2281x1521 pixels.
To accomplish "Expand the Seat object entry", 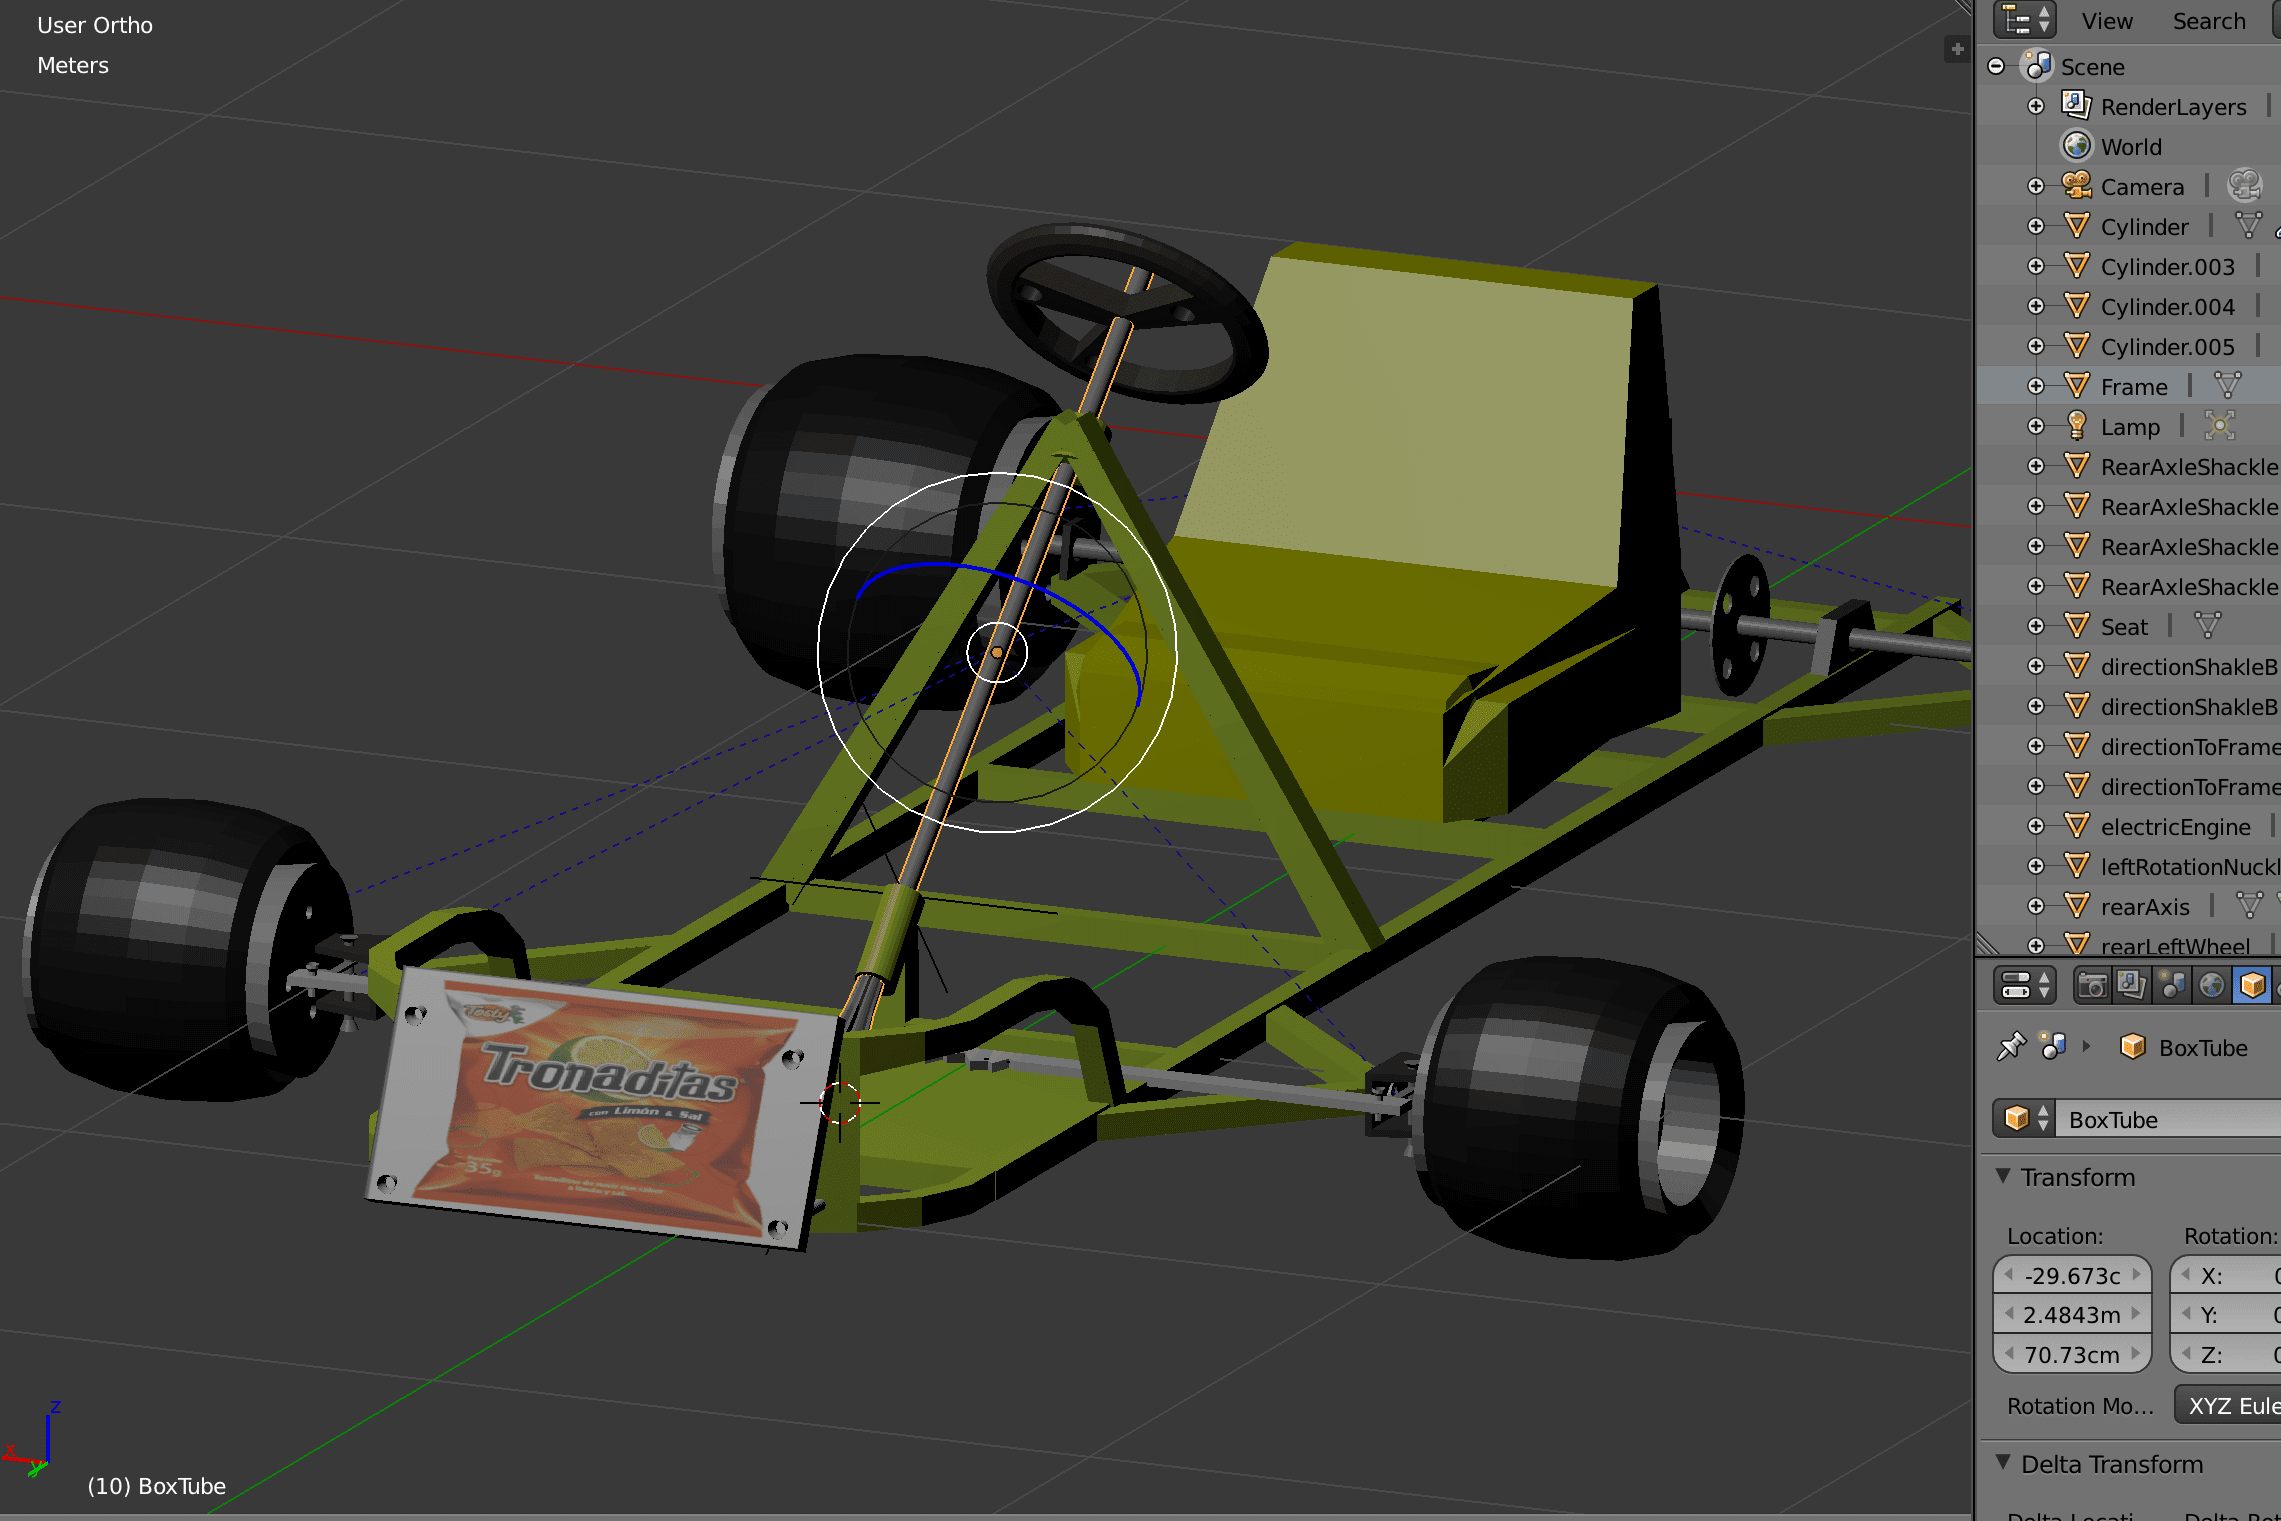I will point(2036,626).
